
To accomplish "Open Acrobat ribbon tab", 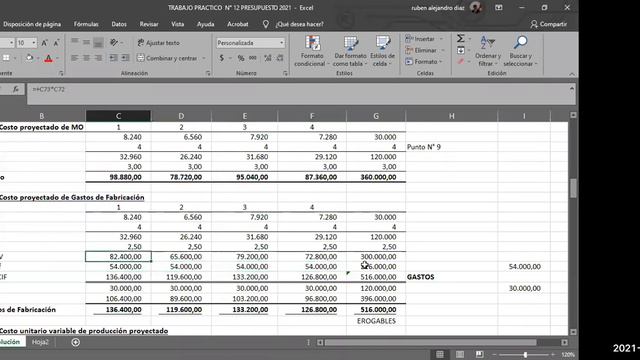I will (x=238, y=24).
